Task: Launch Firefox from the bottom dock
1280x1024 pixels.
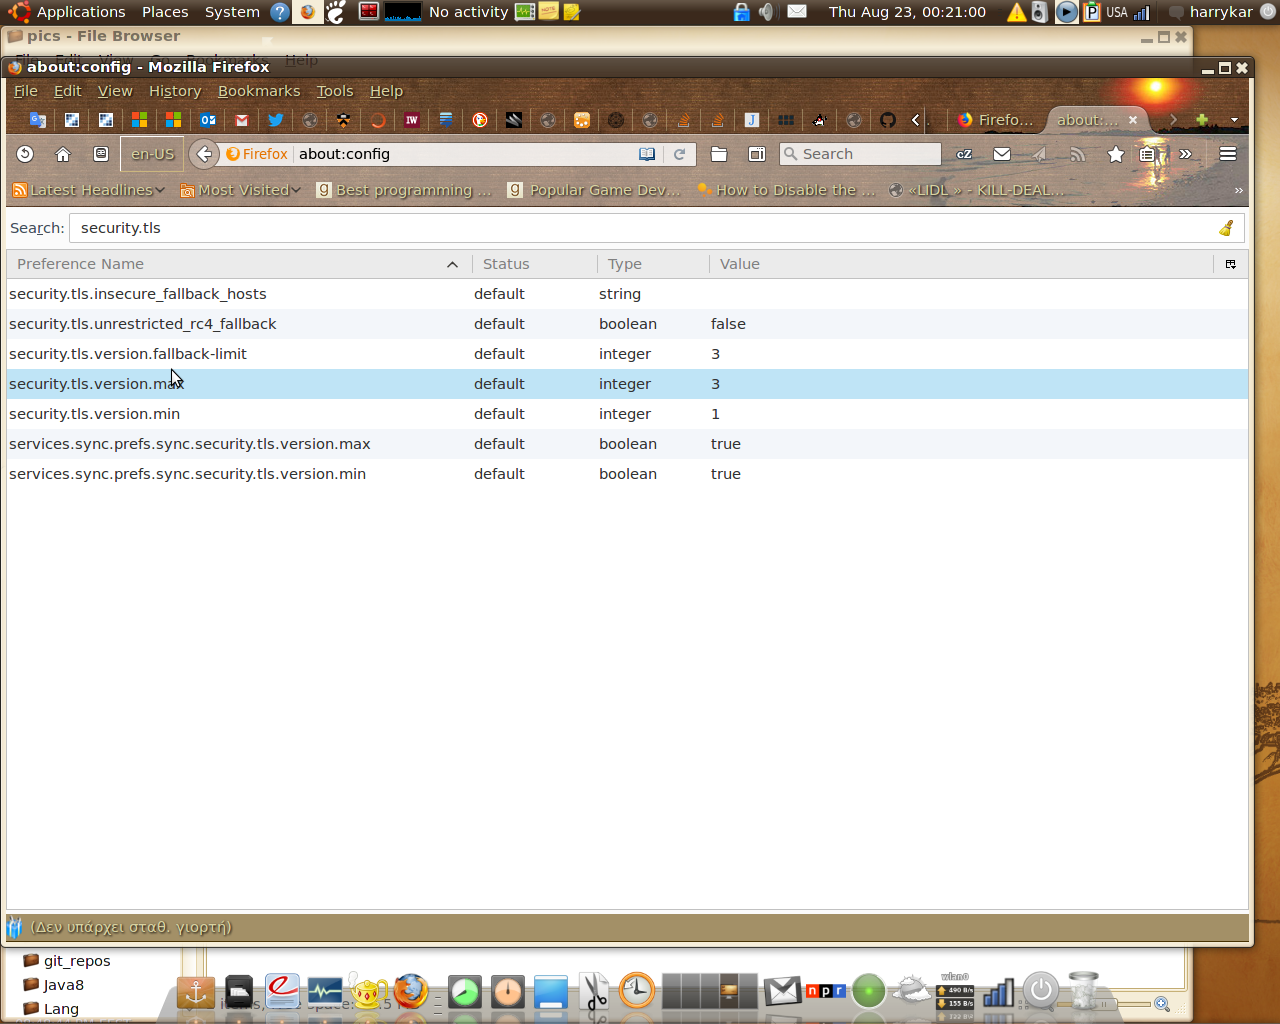Action: [409, 991]
